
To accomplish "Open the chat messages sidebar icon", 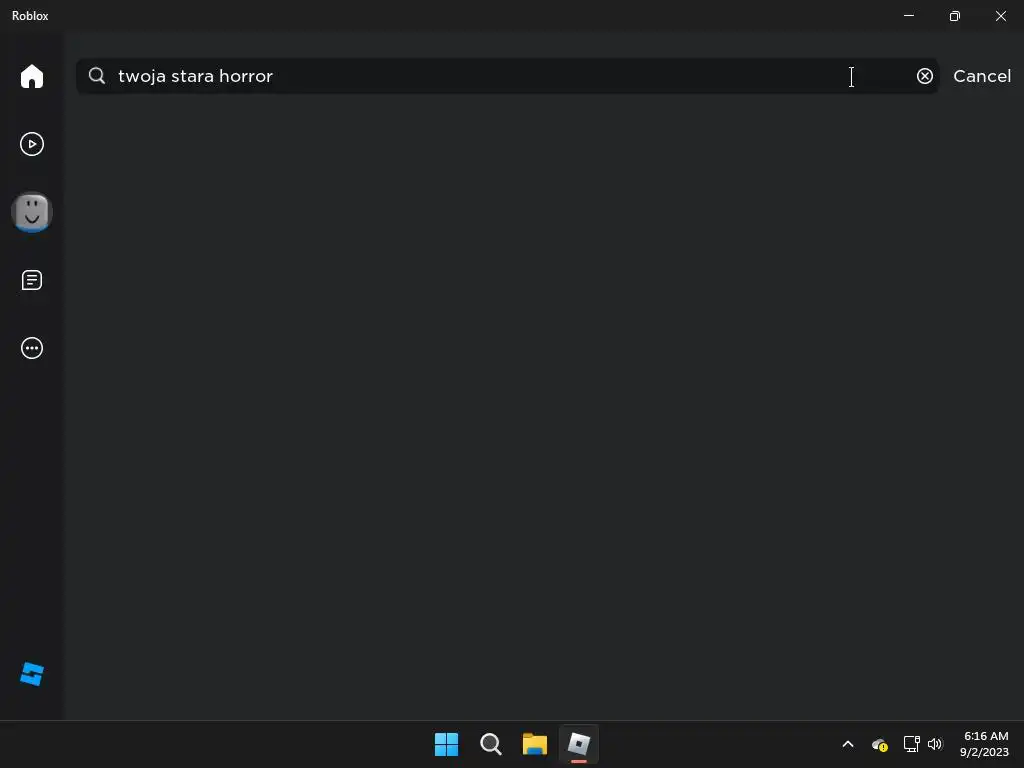I will [x=31, y=280].
